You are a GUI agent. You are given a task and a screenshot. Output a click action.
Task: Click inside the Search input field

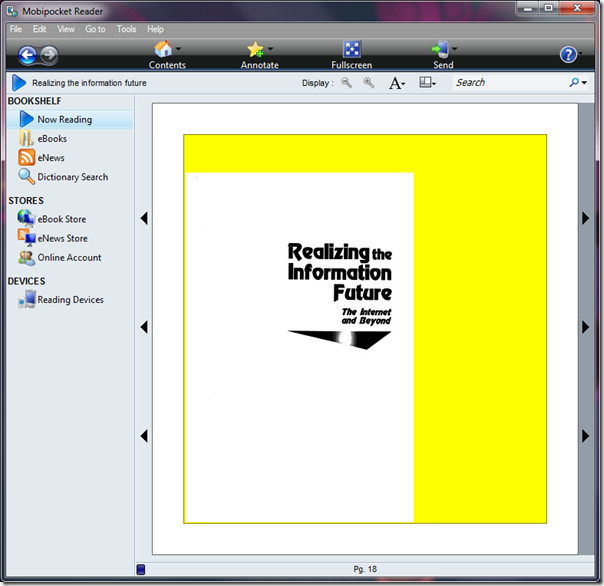tap(510, 83)
